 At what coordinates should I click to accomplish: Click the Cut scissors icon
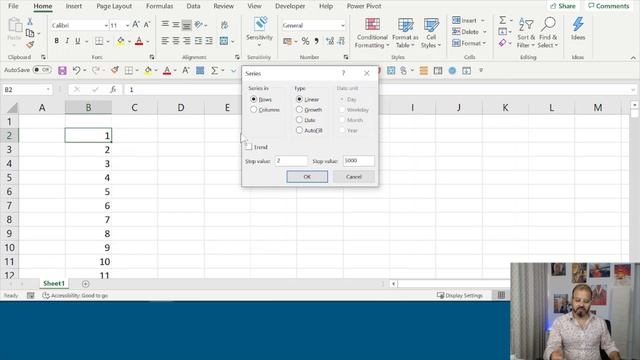(x=30, y=21)
